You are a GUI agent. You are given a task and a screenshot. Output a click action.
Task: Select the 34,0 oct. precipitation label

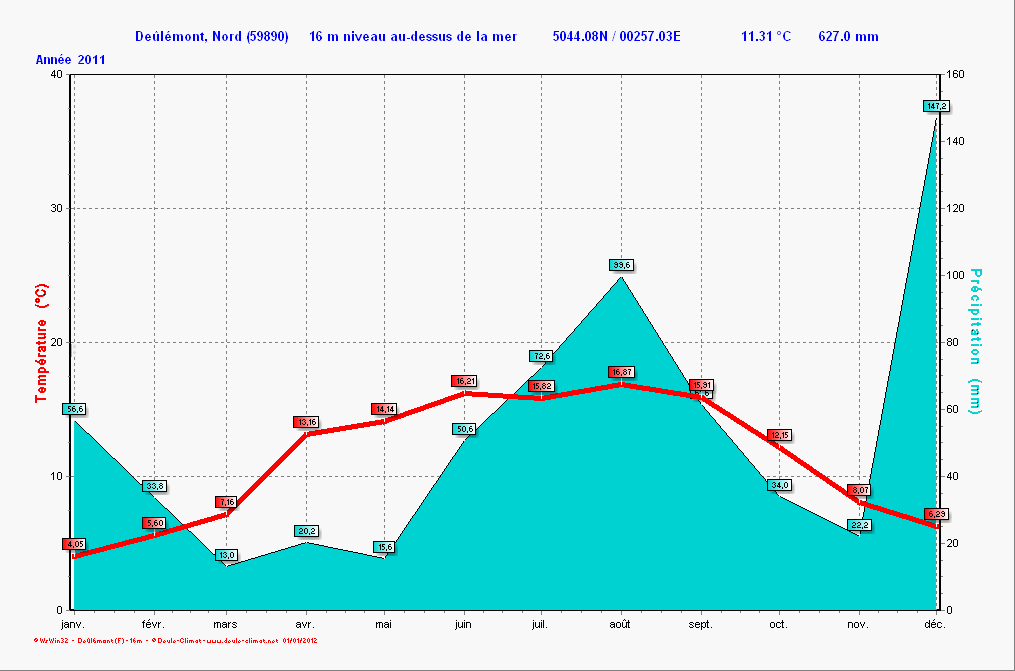coord(779,485)
